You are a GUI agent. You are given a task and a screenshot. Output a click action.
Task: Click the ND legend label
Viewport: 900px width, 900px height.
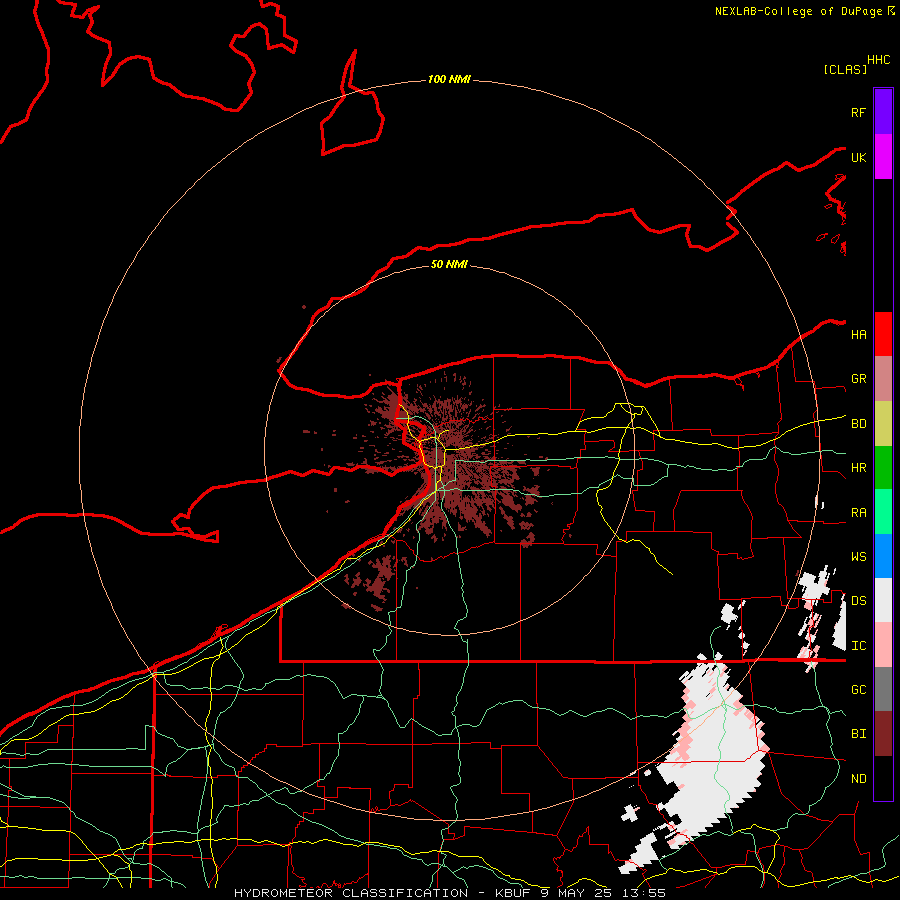[x=858, y=779]
